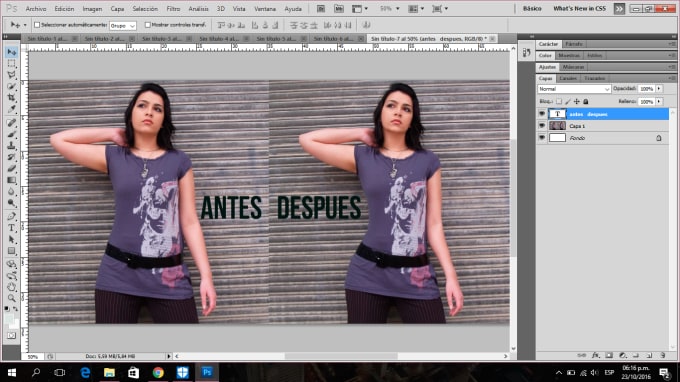Viewport: 680px width, 382px height.
Task: Open layer styles fx button
Action: click(x=595, y=355)
